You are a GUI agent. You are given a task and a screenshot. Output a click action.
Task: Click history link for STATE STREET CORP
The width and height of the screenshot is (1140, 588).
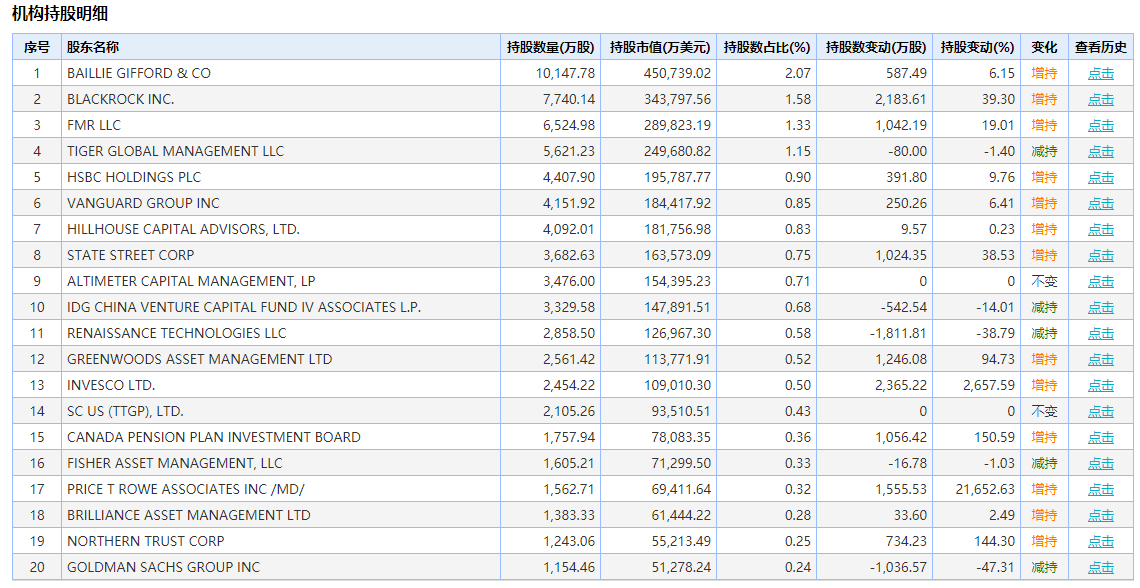click(1100, 256)
